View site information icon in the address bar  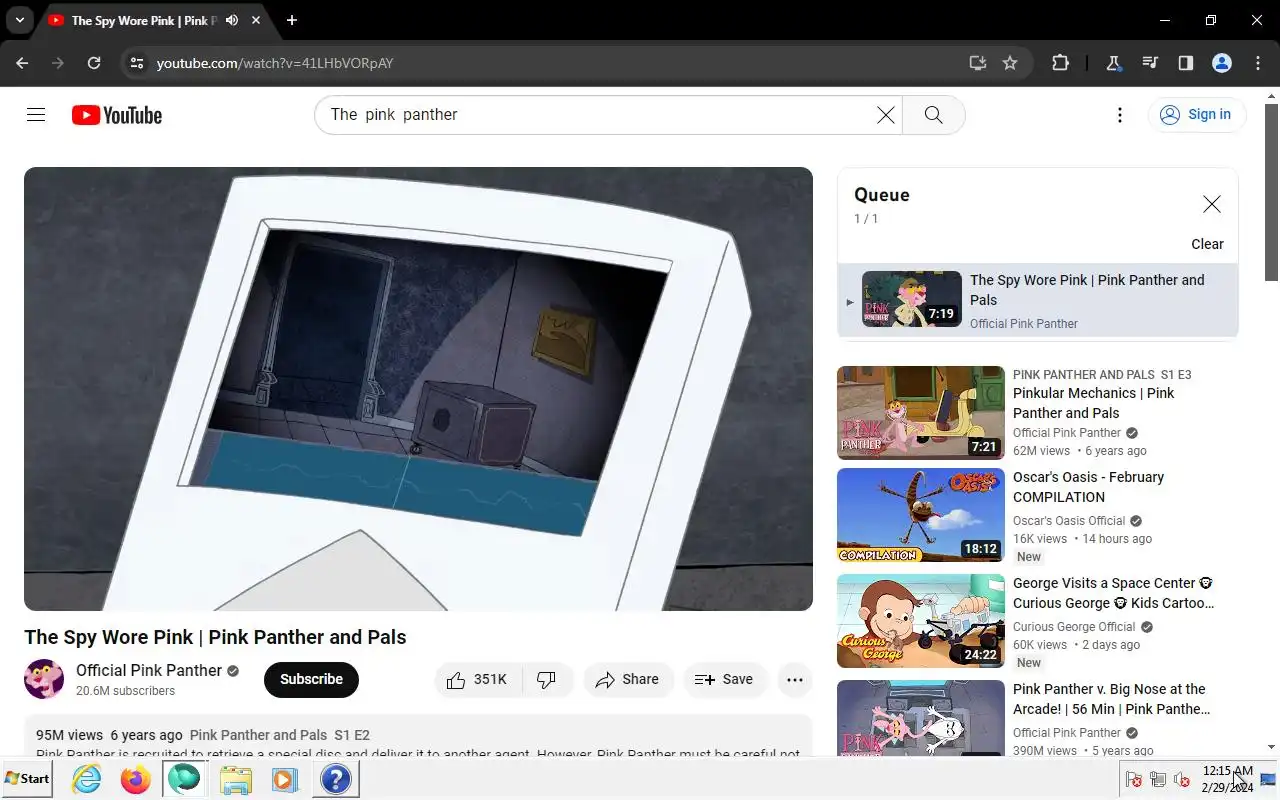click(x=137, y=63)
